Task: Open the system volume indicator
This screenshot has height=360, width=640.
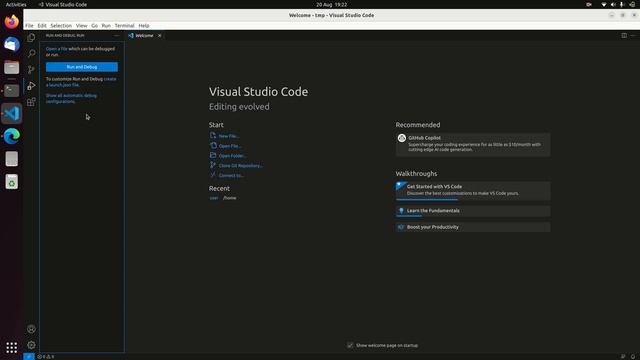Action: pos(613,4)
